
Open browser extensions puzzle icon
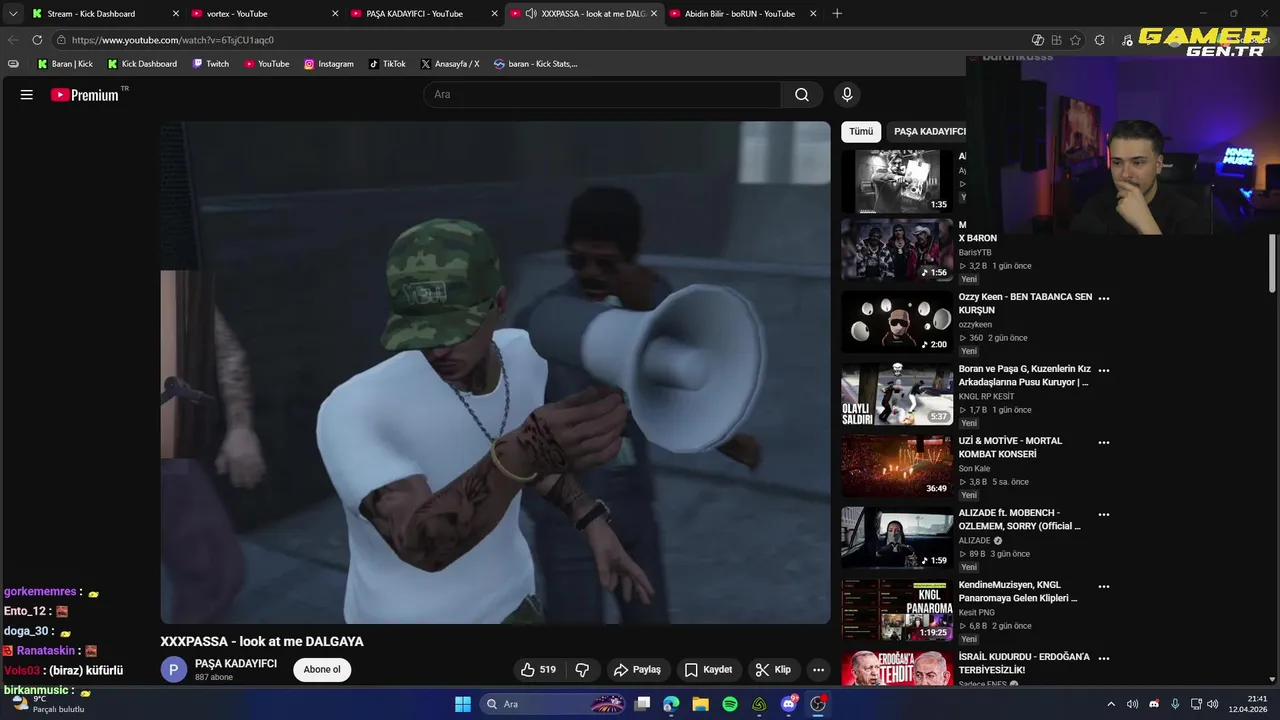coord(1100,40)
